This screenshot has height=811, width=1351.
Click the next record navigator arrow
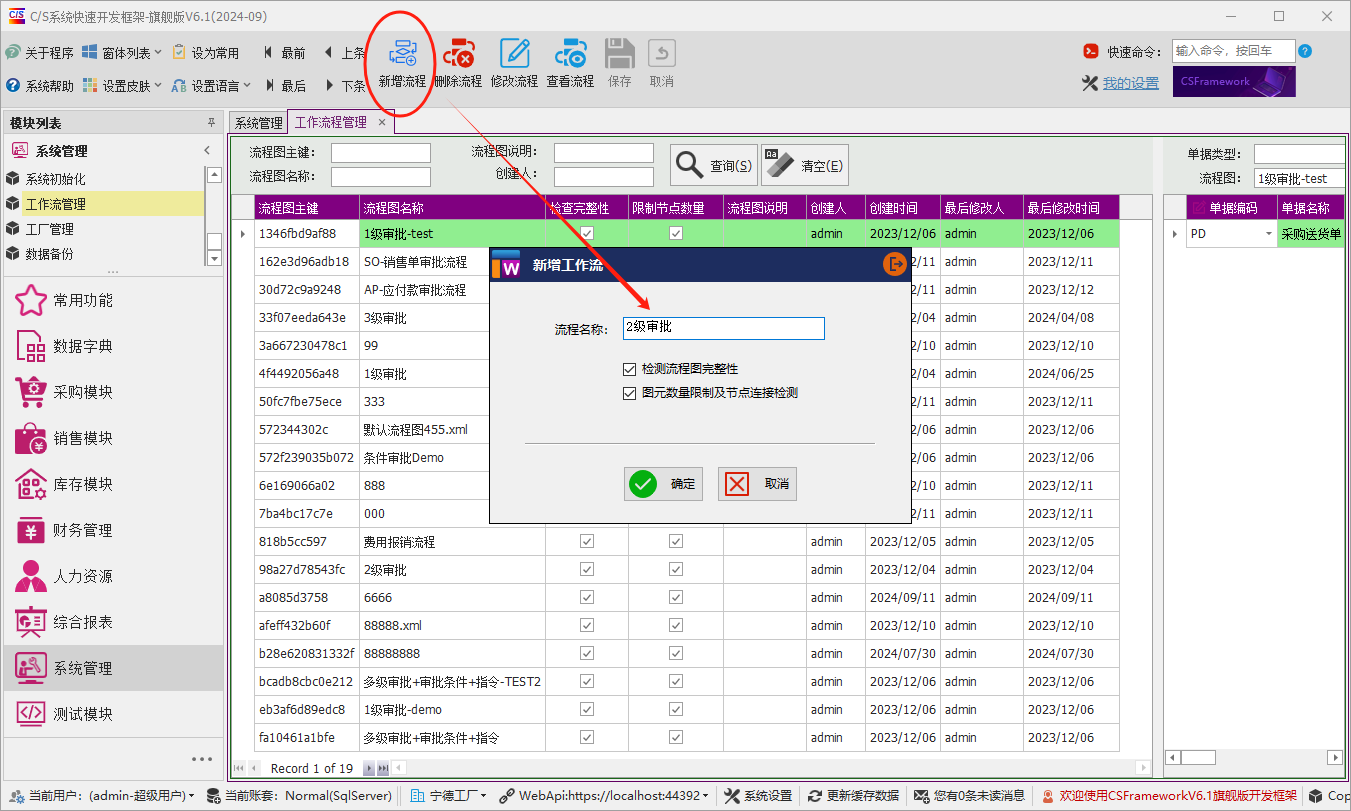point(368,768)
